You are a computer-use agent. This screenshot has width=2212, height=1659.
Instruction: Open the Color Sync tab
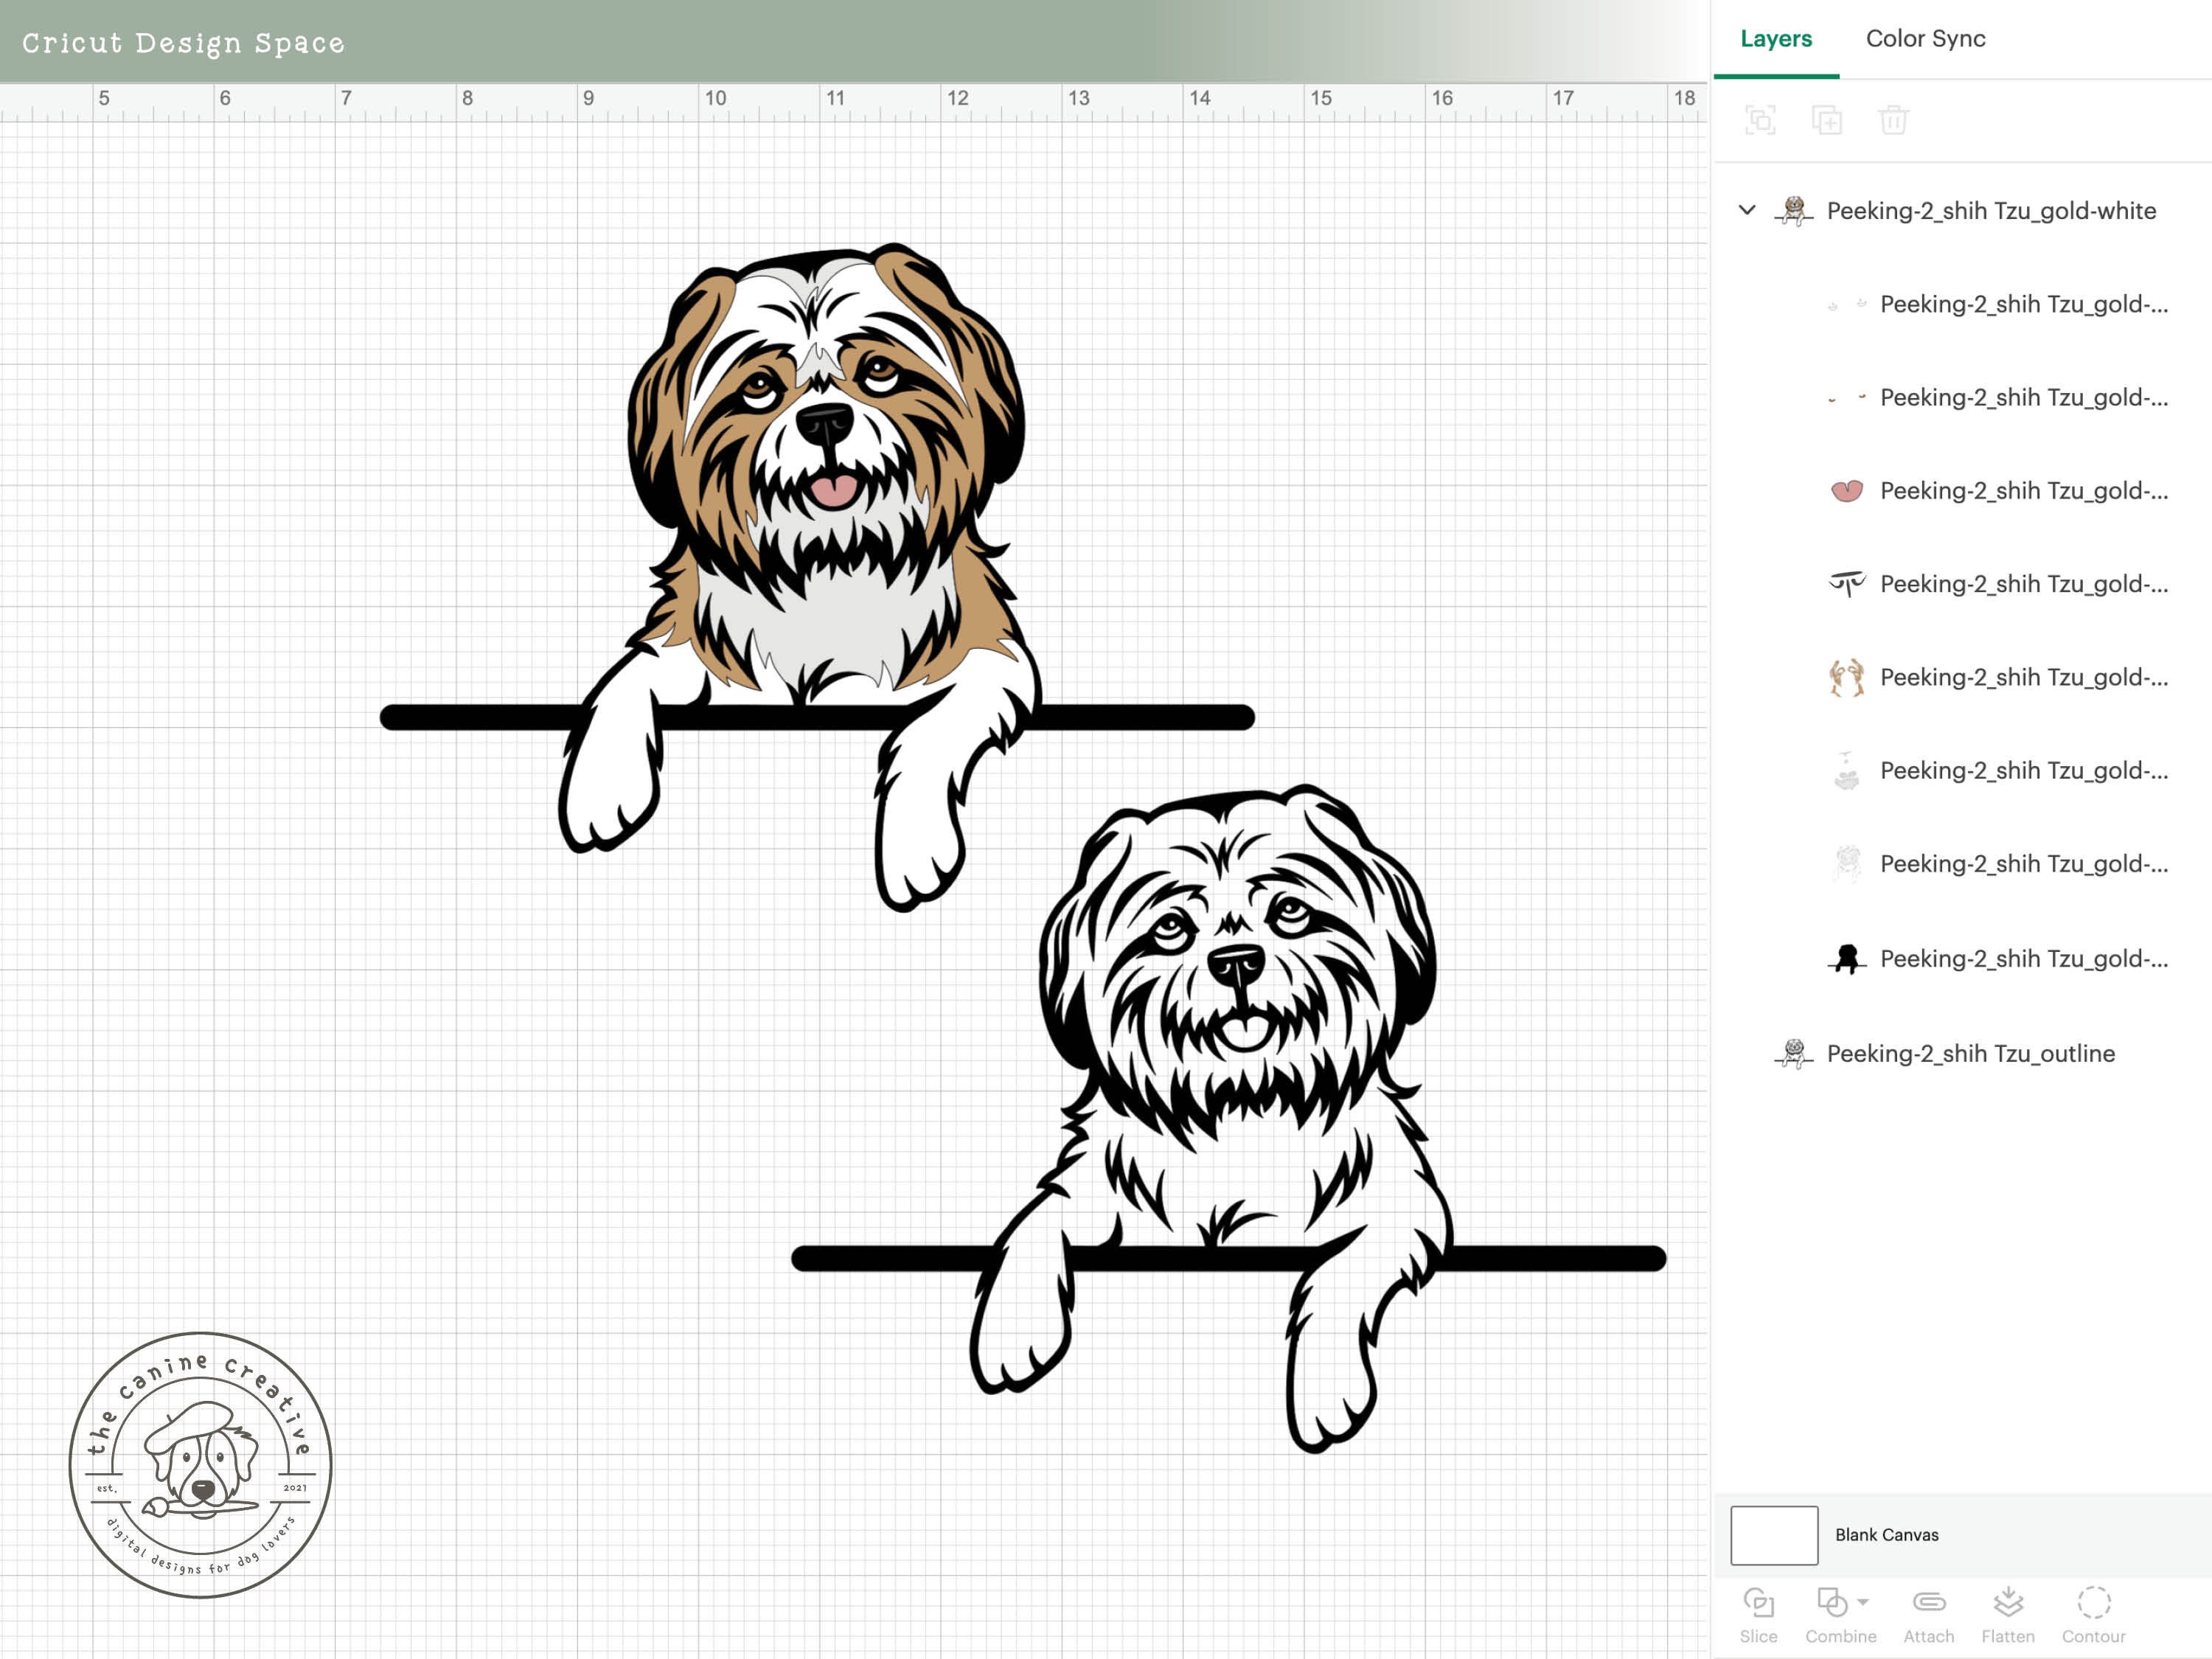tap(1925, 39)
